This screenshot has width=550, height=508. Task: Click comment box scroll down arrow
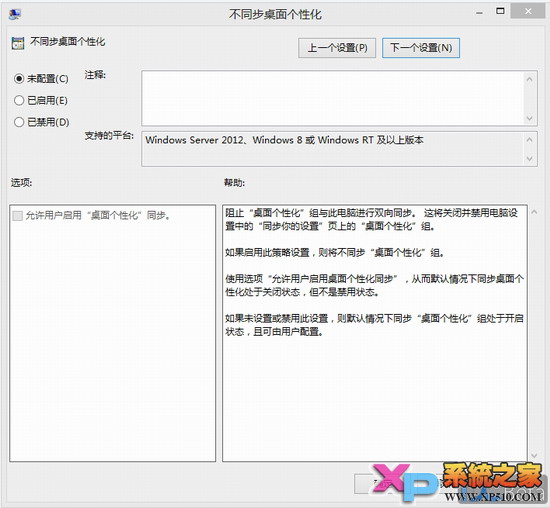[530, 118]
